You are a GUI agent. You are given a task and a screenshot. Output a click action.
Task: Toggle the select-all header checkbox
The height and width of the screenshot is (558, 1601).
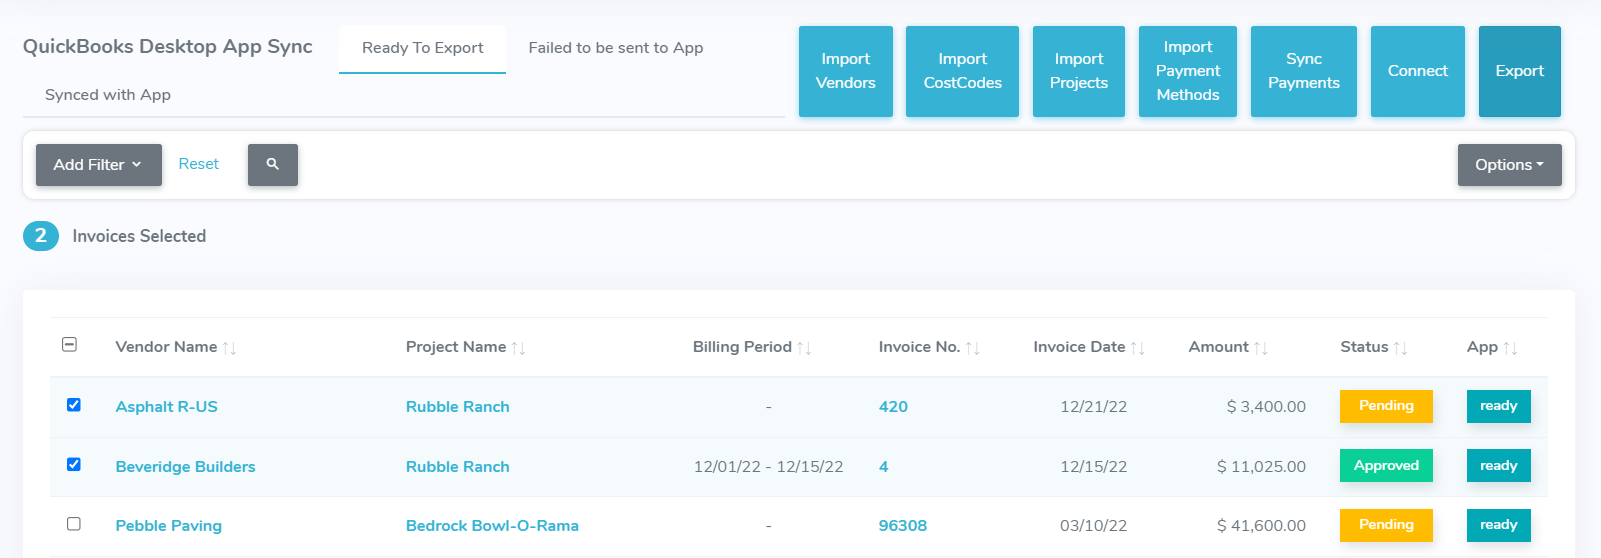pyautogui.click(x=70, y=345)
